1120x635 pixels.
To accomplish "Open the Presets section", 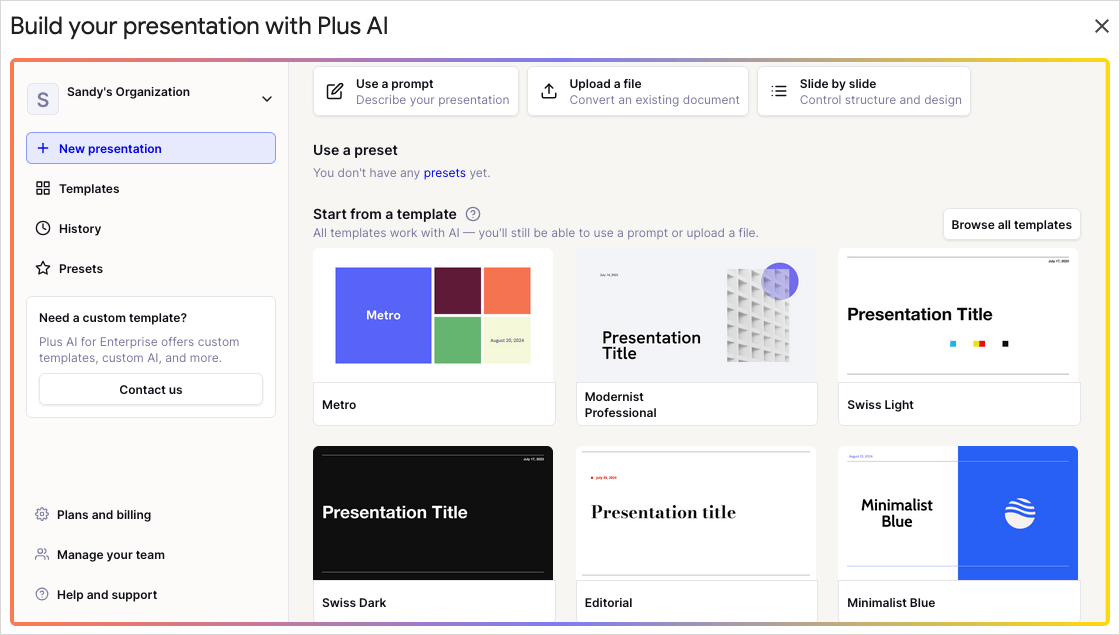I will point(151,269).
